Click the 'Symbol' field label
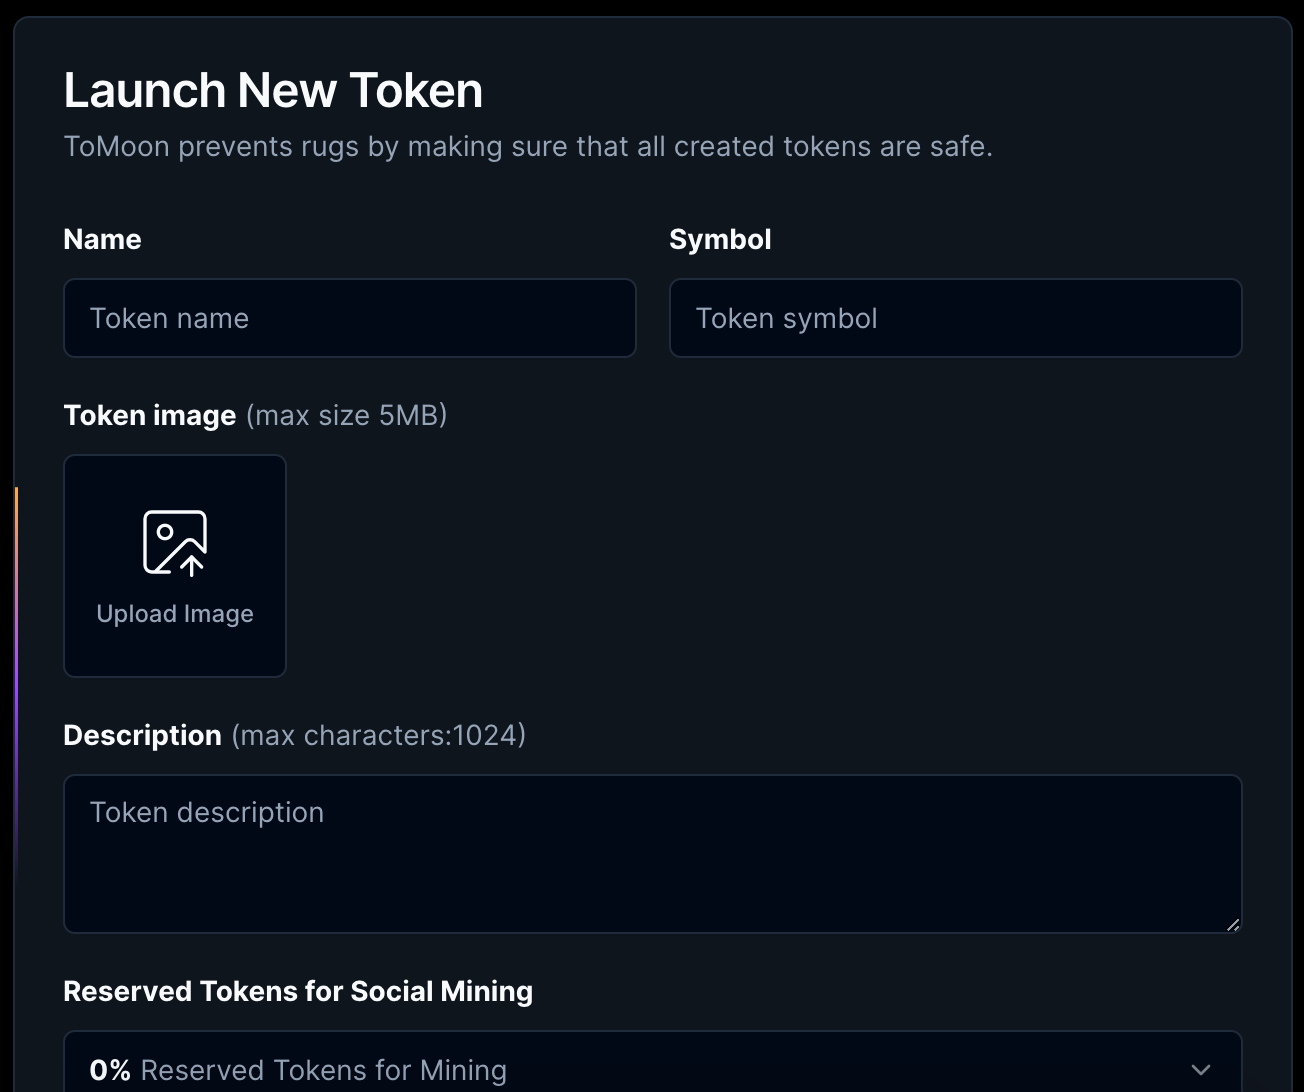 tap(720, 240)
